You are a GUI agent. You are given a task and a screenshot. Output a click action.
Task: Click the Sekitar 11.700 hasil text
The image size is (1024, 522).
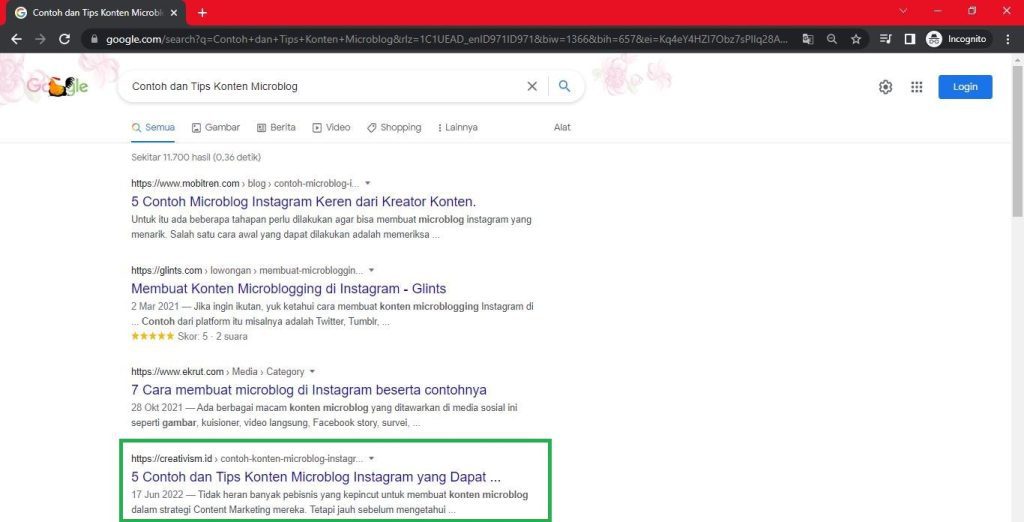tap(196, 157)
